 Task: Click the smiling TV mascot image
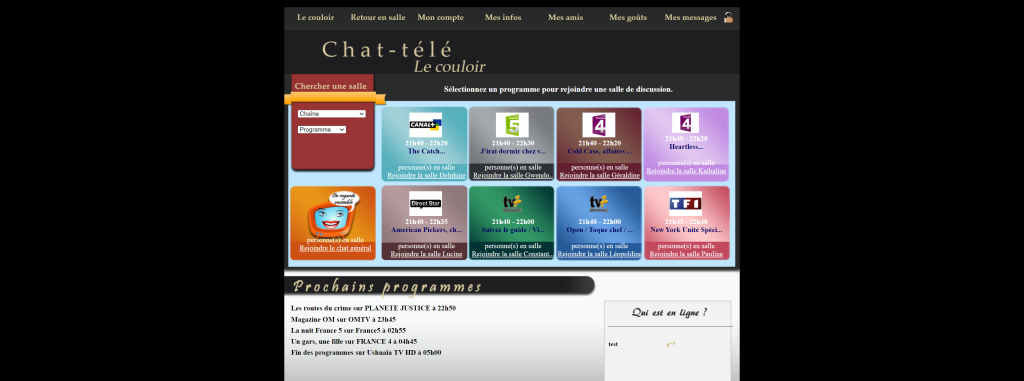pos(333,213)
